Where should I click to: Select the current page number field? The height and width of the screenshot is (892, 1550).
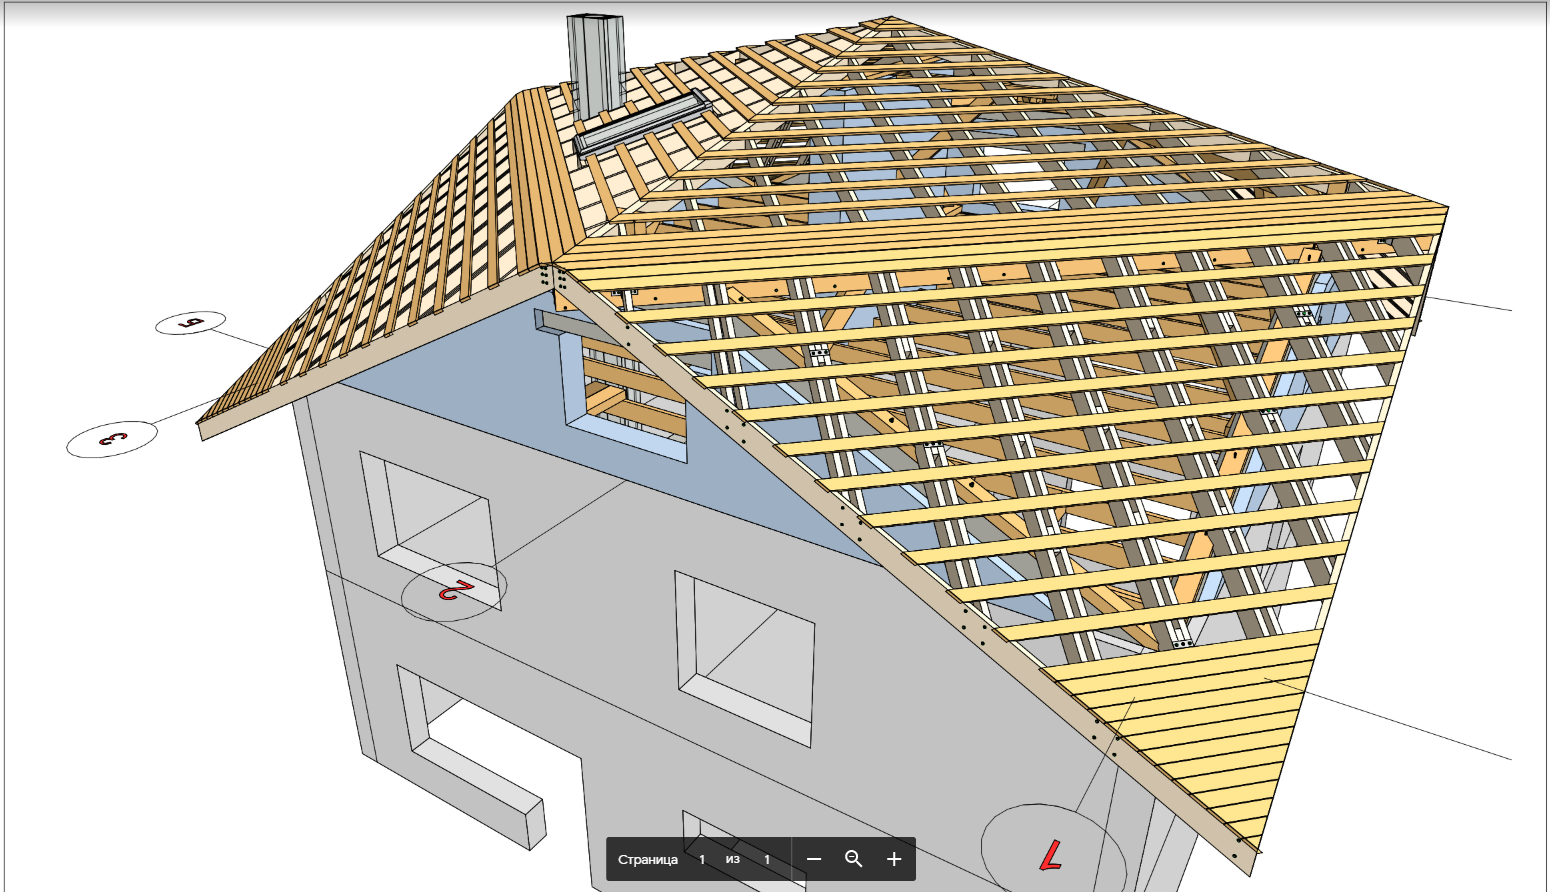[702, 860]
